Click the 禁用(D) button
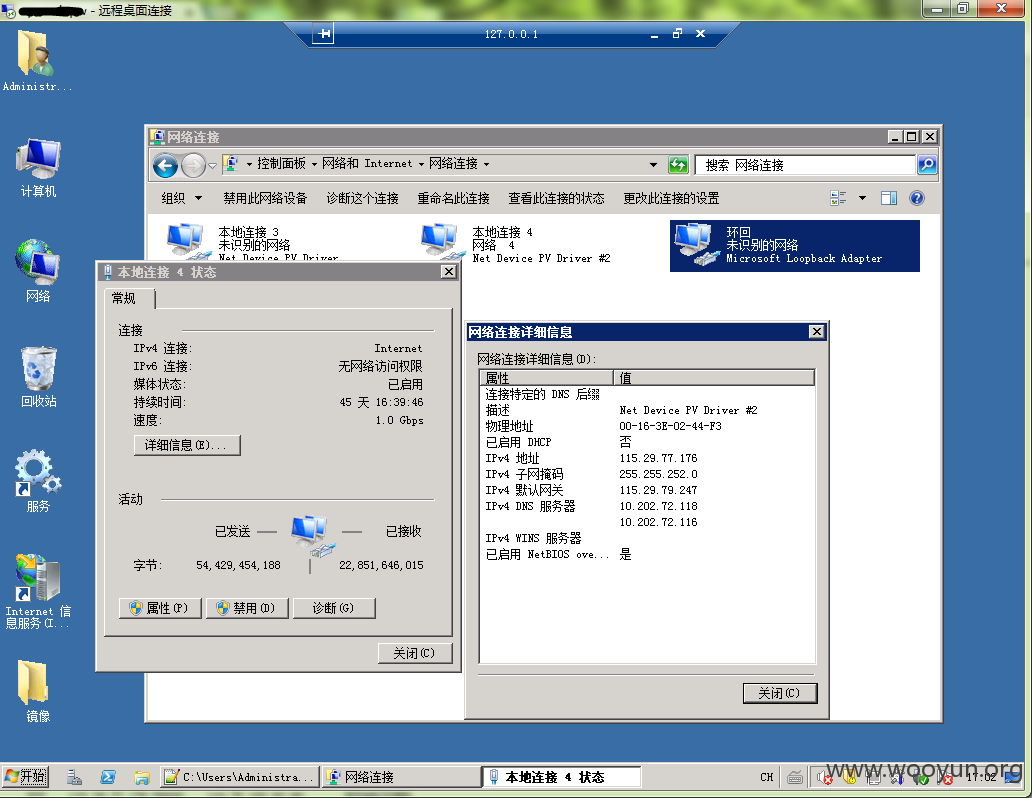The image size is (1032, 798). pos(247,608)
